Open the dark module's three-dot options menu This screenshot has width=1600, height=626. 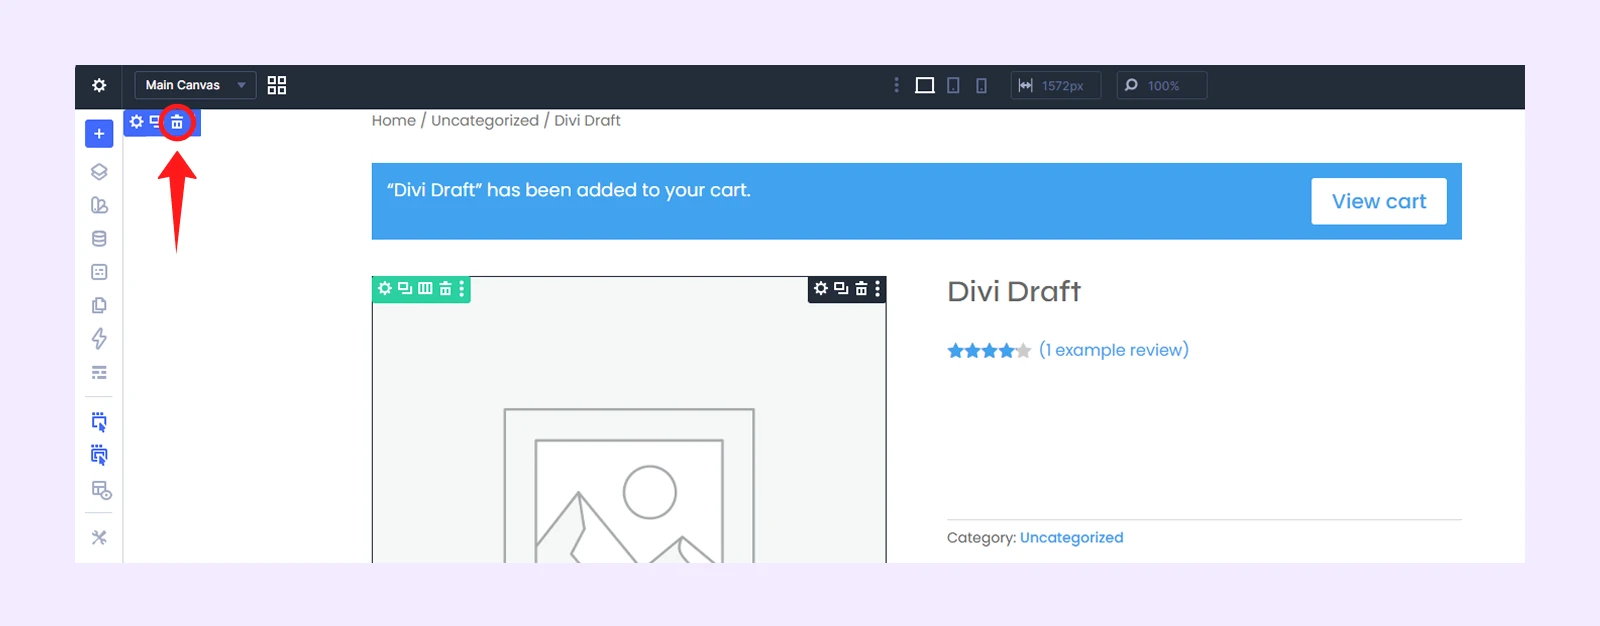pyautogui.click(x=877, y=289)
